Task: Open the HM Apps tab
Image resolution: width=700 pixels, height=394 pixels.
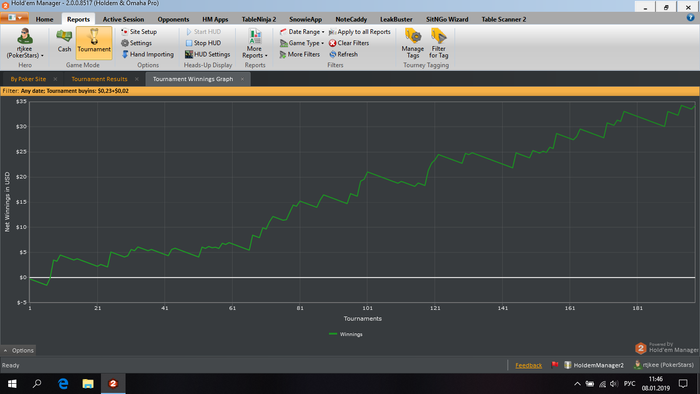Action: (215, 19)
